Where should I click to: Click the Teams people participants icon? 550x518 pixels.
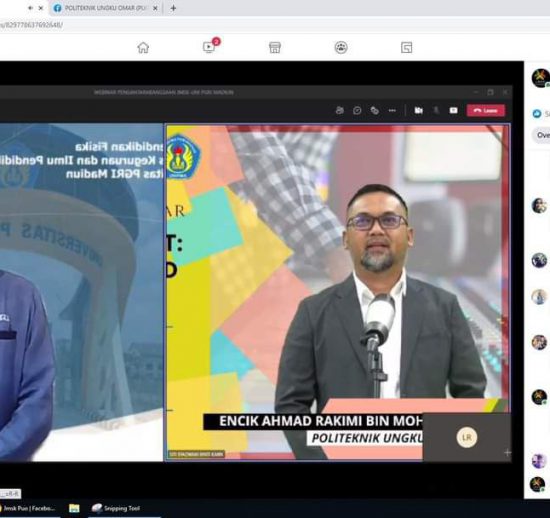click(340, 110)
